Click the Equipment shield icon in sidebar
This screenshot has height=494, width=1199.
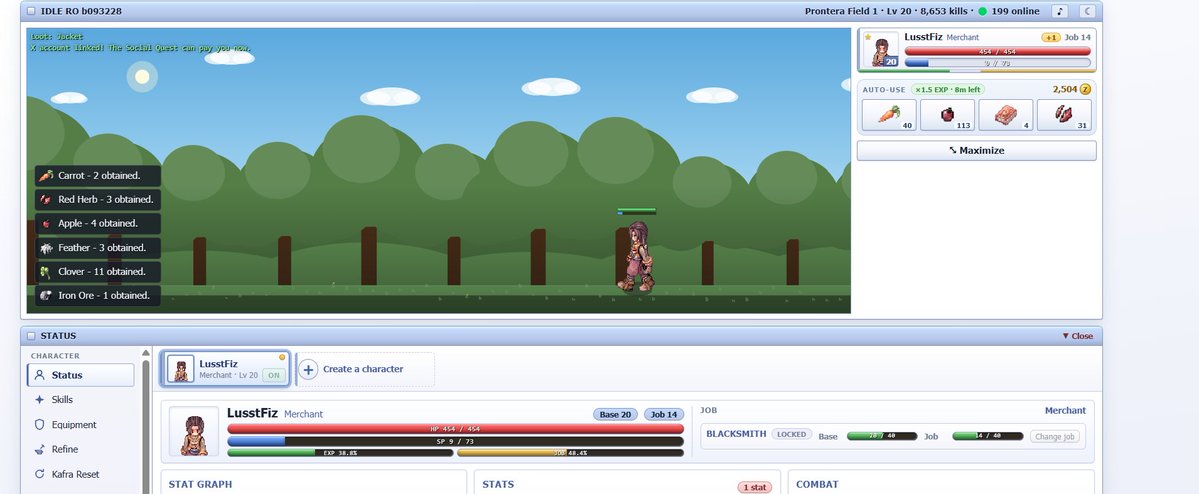(x=40, y=424)
